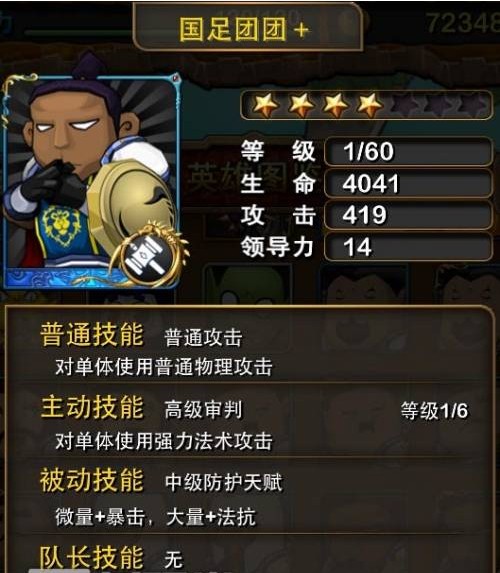This screenshot has height=573, width=500.
Task: Click the last dimmed purple star
Action: pyautogui.click(x=472, y=105)
